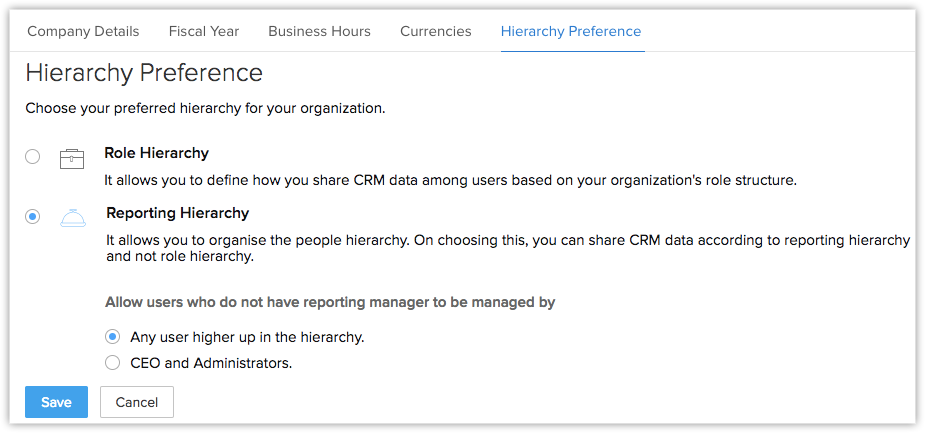The width and height of the screenshot is (925, 433).
Task: Select the Role Hierarchy radio button
Action: (x=33, y=156)
